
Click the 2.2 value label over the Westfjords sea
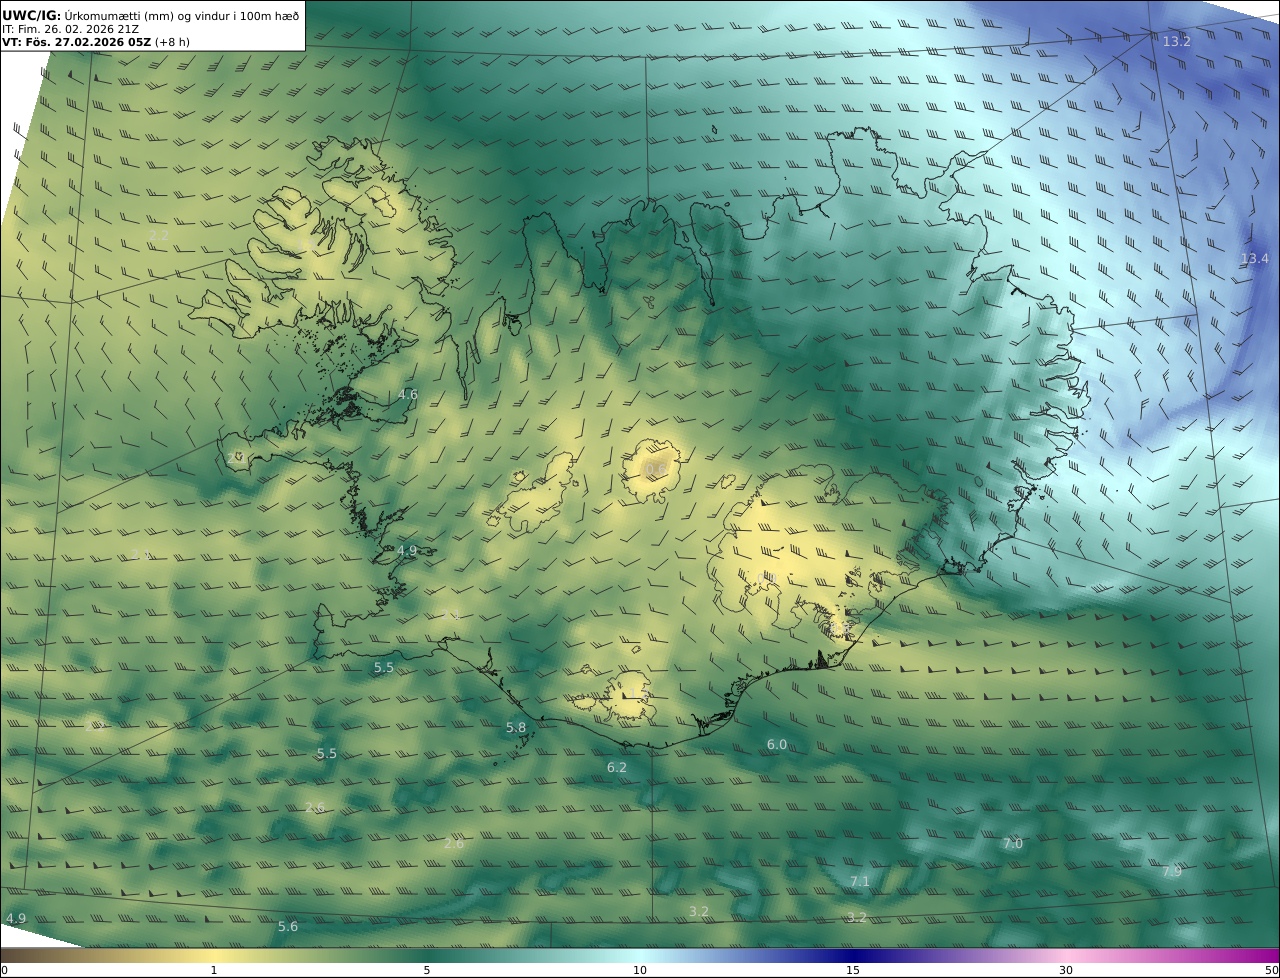click(158, 235)
